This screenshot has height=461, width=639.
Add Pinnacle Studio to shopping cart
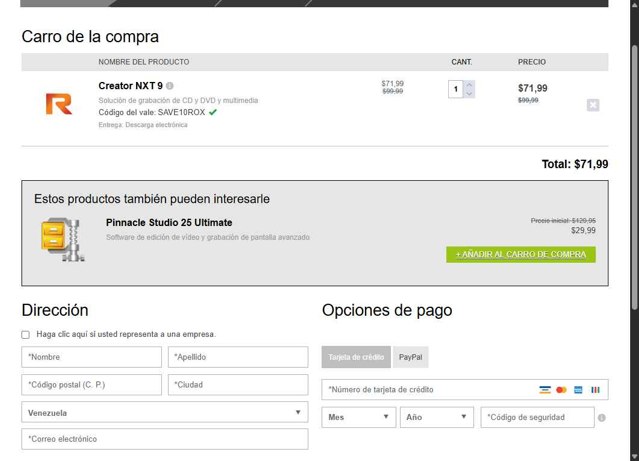(521, 254)
